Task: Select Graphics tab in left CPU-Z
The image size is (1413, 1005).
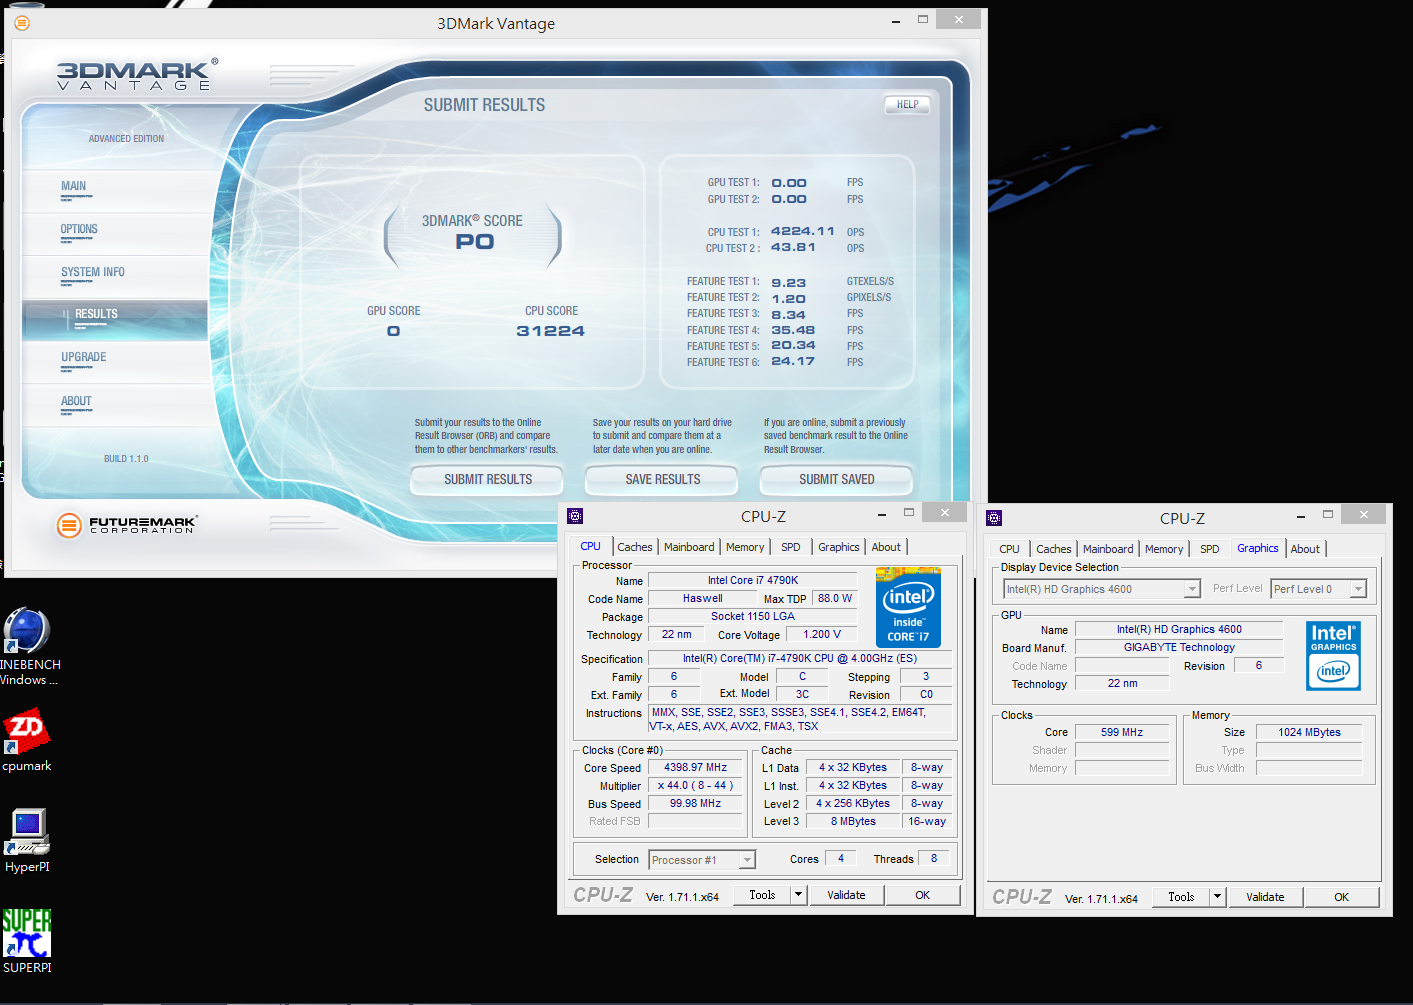Action: coord(838,547)
